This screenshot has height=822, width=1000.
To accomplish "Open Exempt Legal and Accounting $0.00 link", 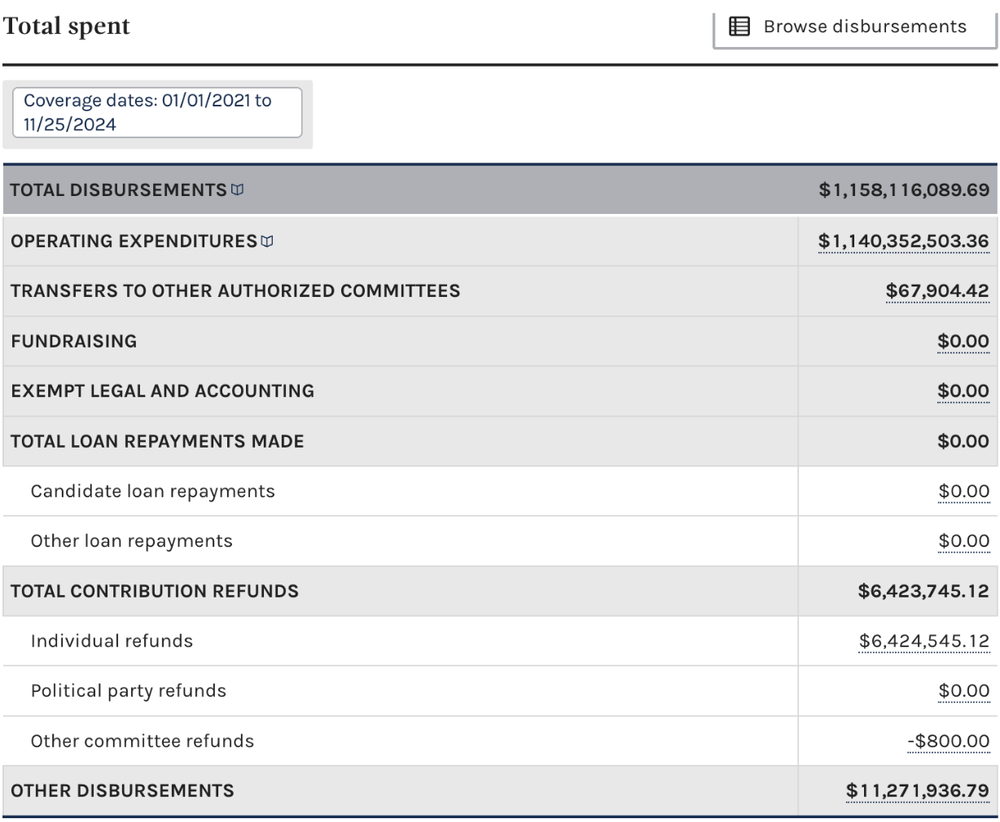I will click(963, 391).
